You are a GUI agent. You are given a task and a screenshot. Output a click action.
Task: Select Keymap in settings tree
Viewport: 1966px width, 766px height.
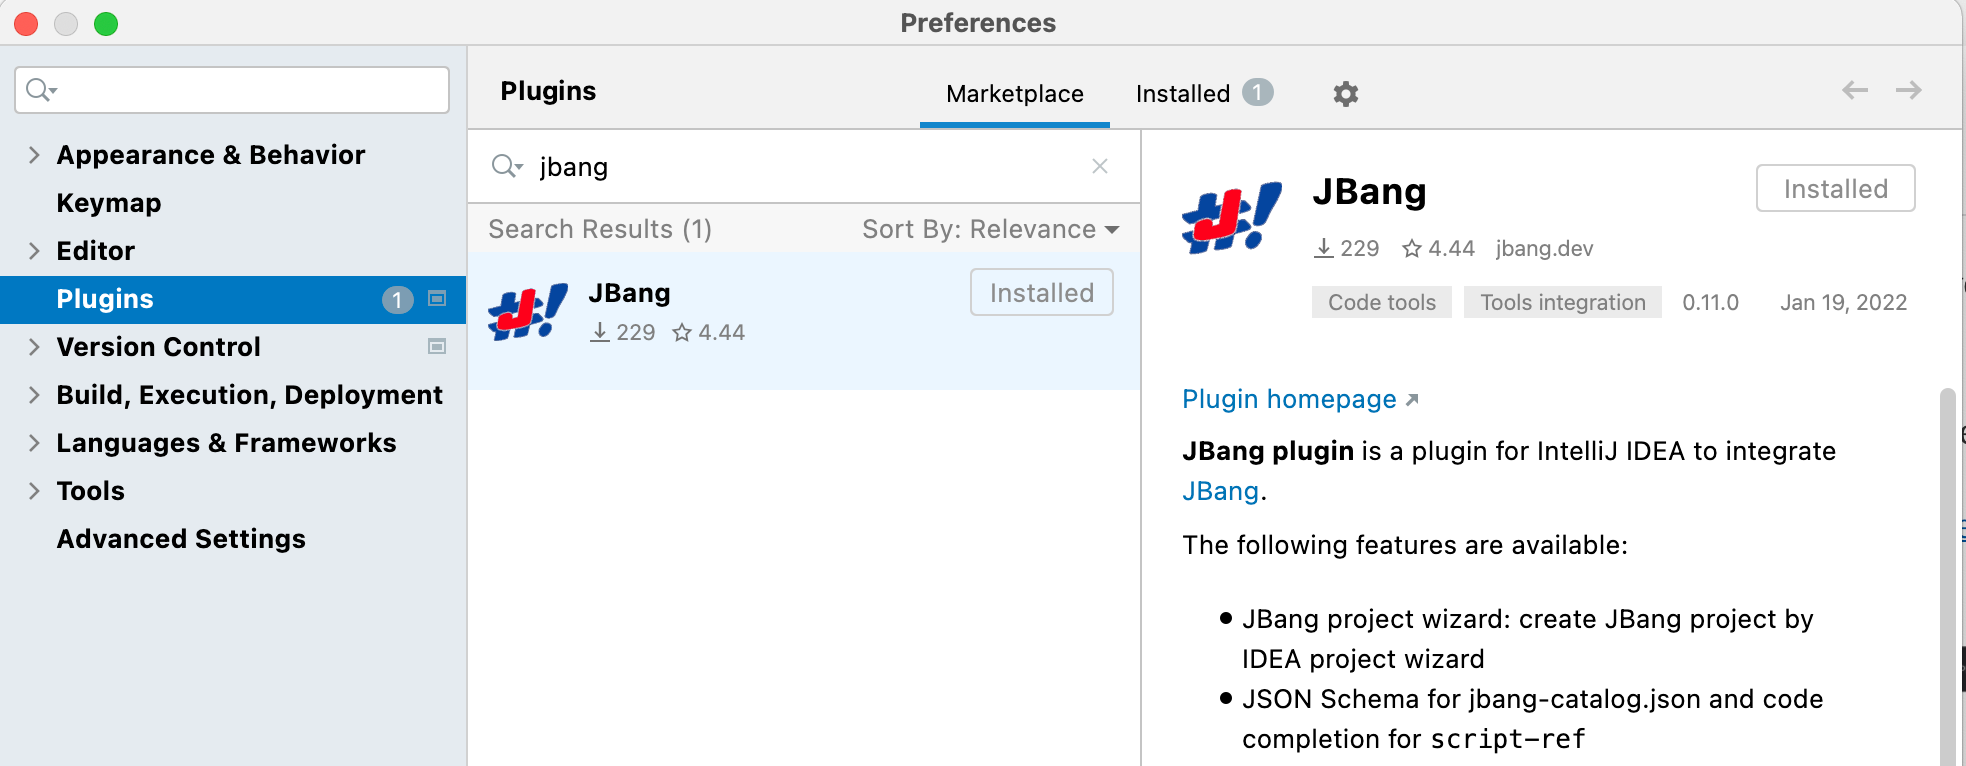108,203
